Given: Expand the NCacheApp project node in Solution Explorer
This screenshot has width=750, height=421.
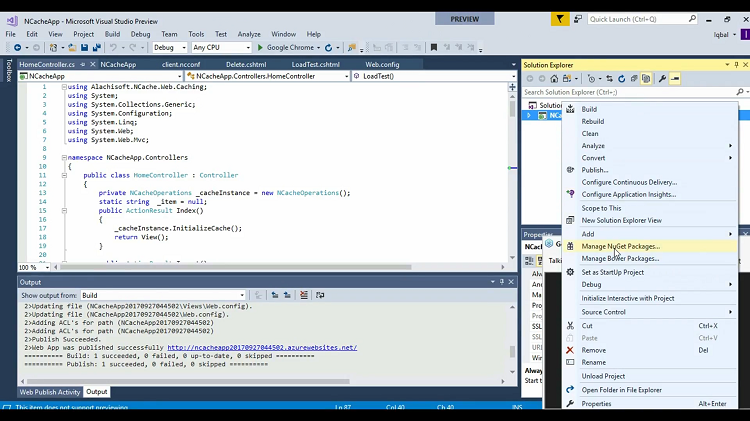Looking at the screenshot, I should 529,115.
